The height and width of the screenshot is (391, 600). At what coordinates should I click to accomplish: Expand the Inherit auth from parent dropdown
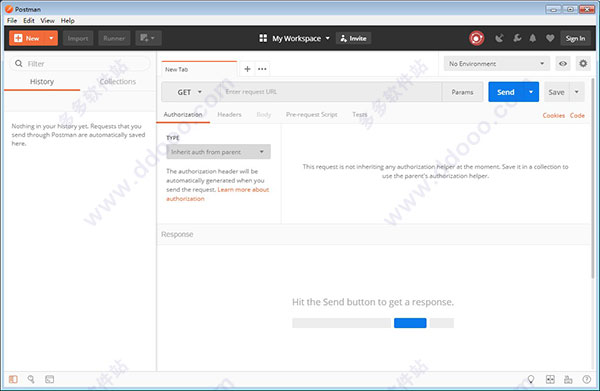click(x=218, y=152)
